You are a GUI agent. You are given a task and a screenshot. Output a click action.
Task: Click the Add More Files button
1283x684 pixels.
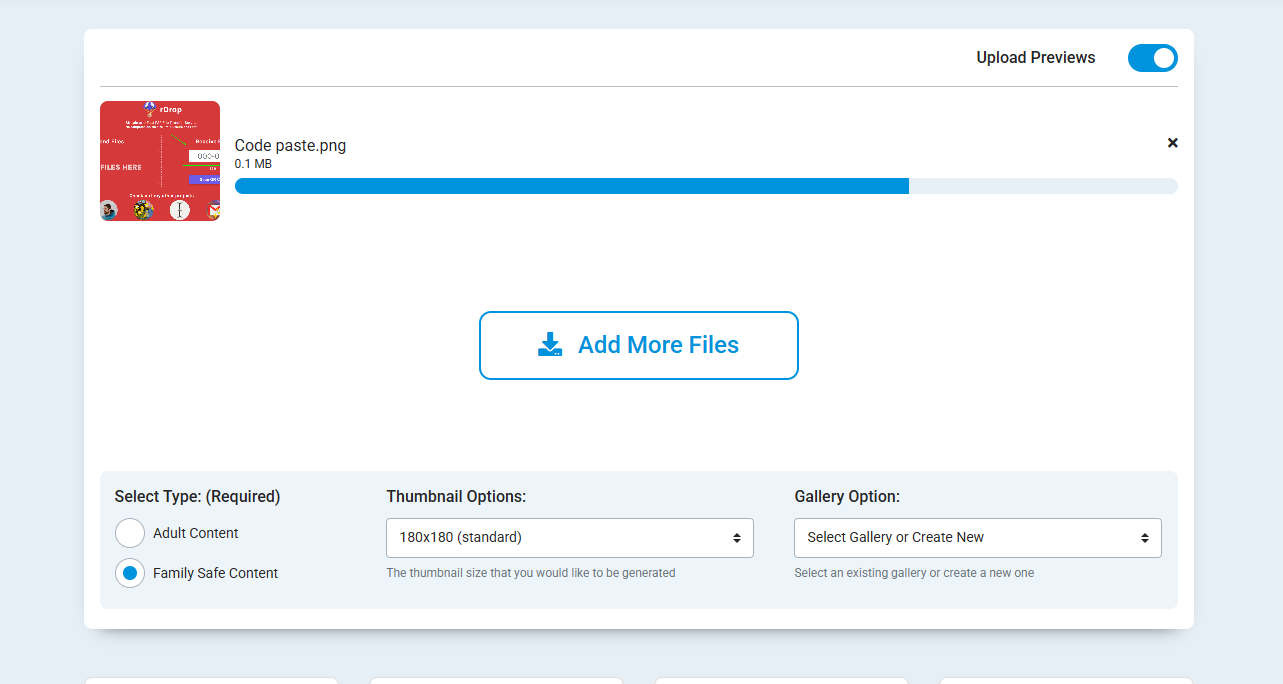pyautogui.click(x=638, y=345)
